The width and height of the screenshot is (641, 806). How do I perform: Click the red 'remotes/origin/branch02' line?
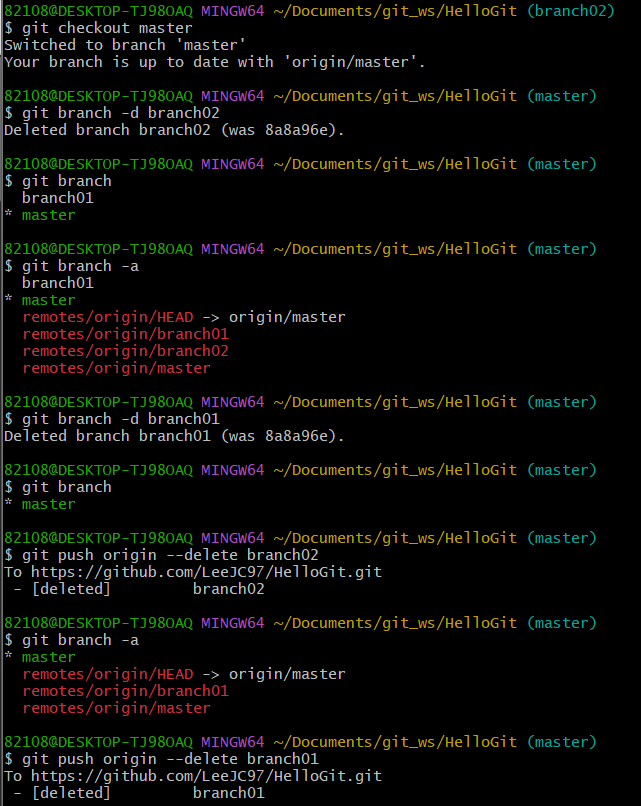125,351
